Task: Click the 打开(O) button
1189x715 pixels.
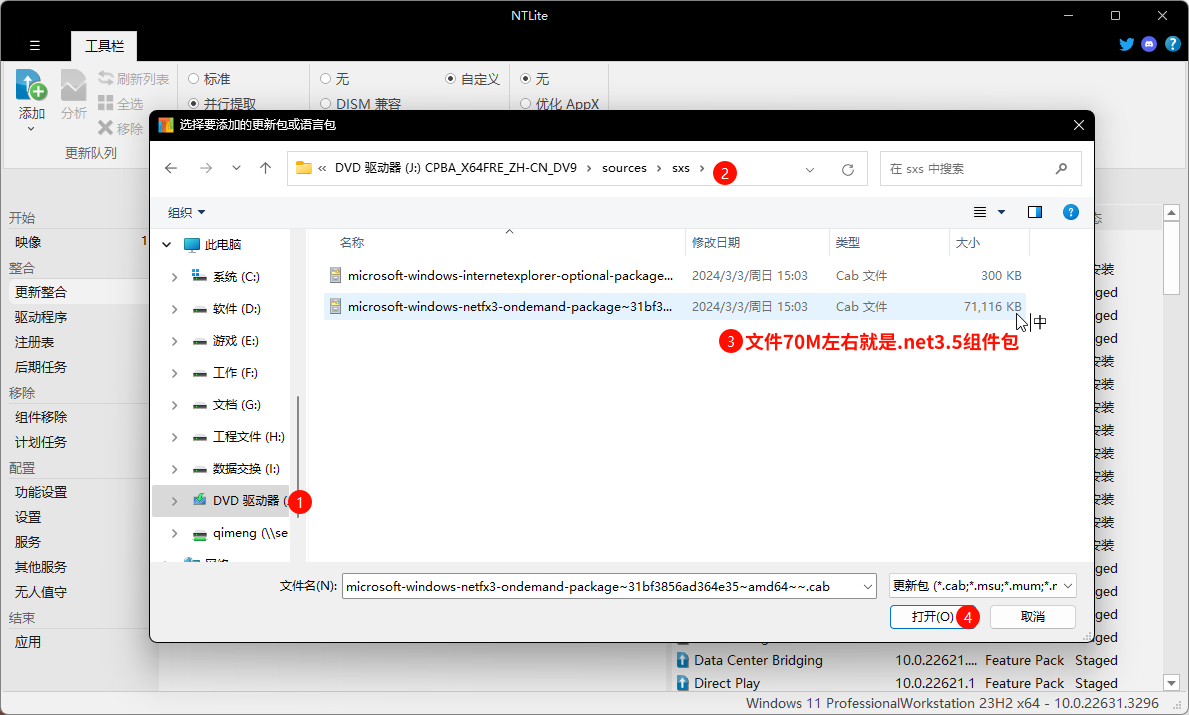Action: pos(933,617)
